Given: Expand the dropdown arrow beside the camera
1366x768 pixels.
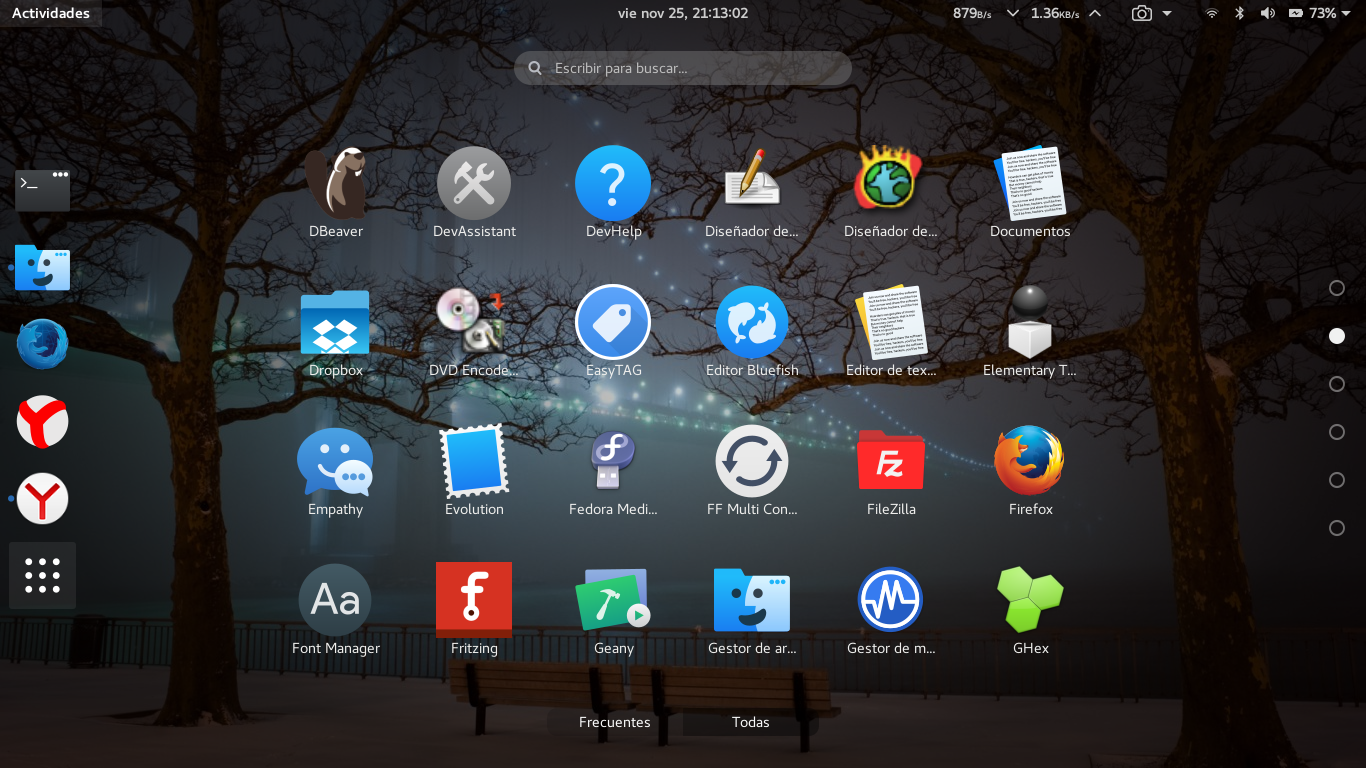Looking at the screenshot, I should 1167,13.
